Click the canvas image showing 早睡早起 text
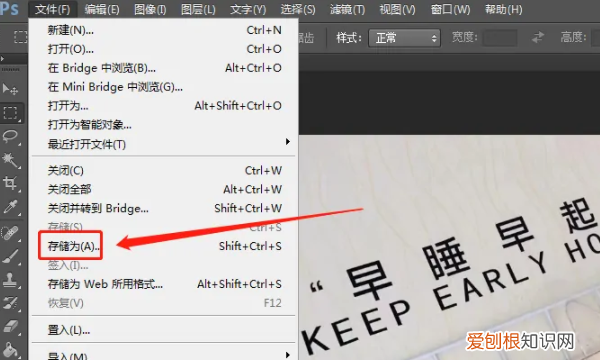 pos(449,247)
